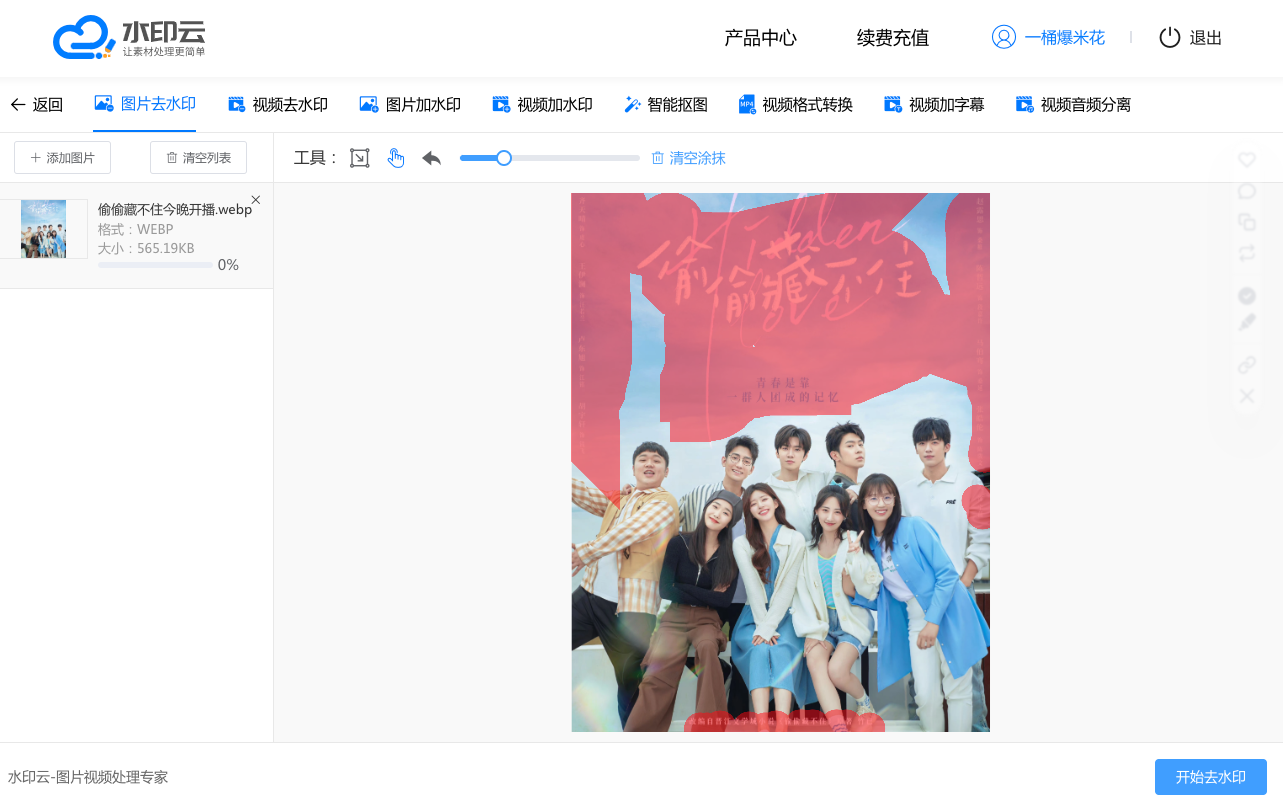
Task: Click the faint X icon in the floating bar
Action: [x=1247, y=396]
